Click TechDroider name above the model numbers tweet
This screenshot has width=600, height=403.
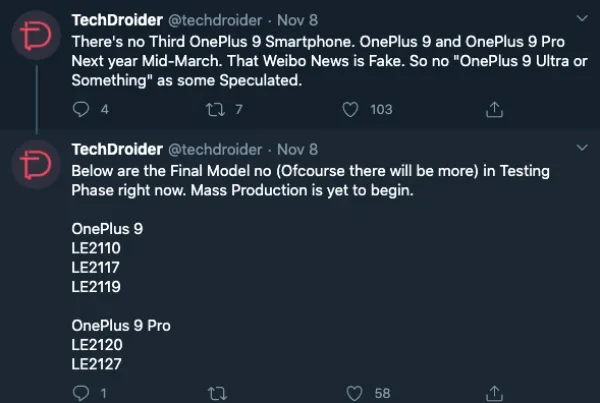(x=116, y=150)
